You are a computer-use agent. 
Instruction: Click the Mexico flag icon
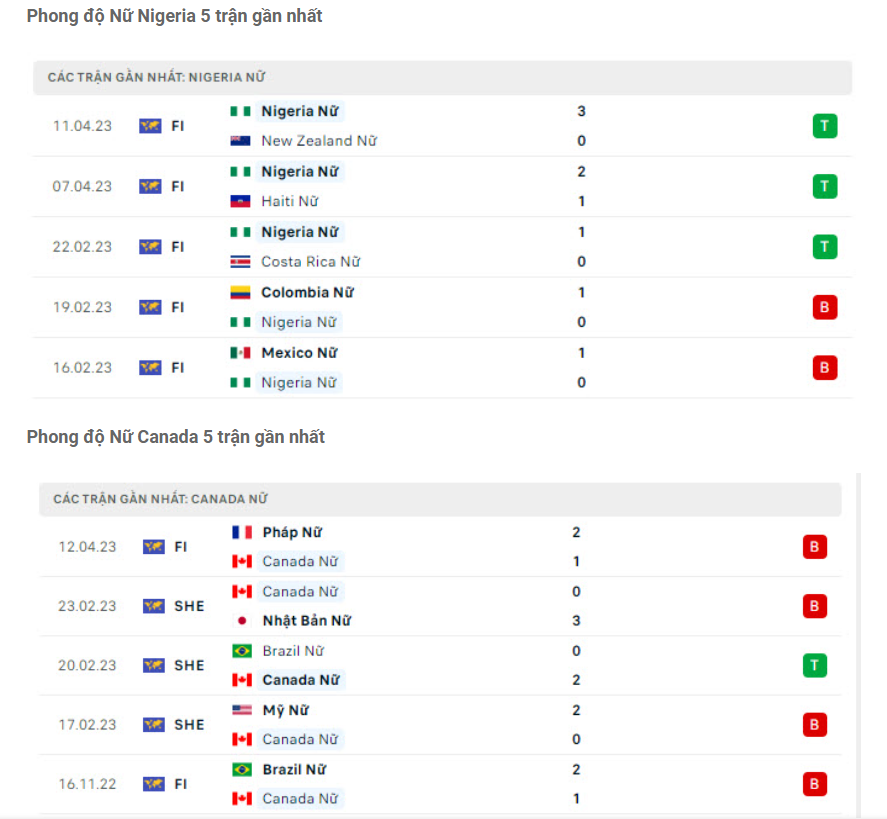click(x=240, y=352)
